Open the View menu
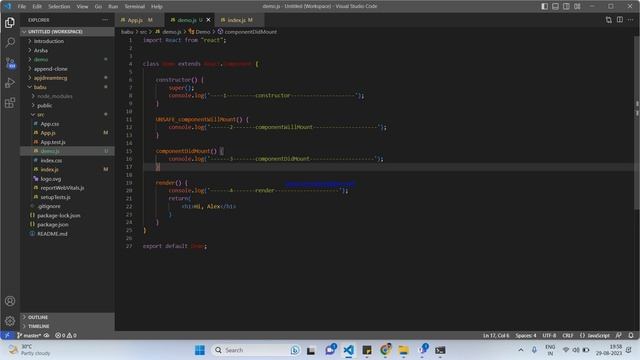Viewport: 640px width, 360px height. (82, 7)
